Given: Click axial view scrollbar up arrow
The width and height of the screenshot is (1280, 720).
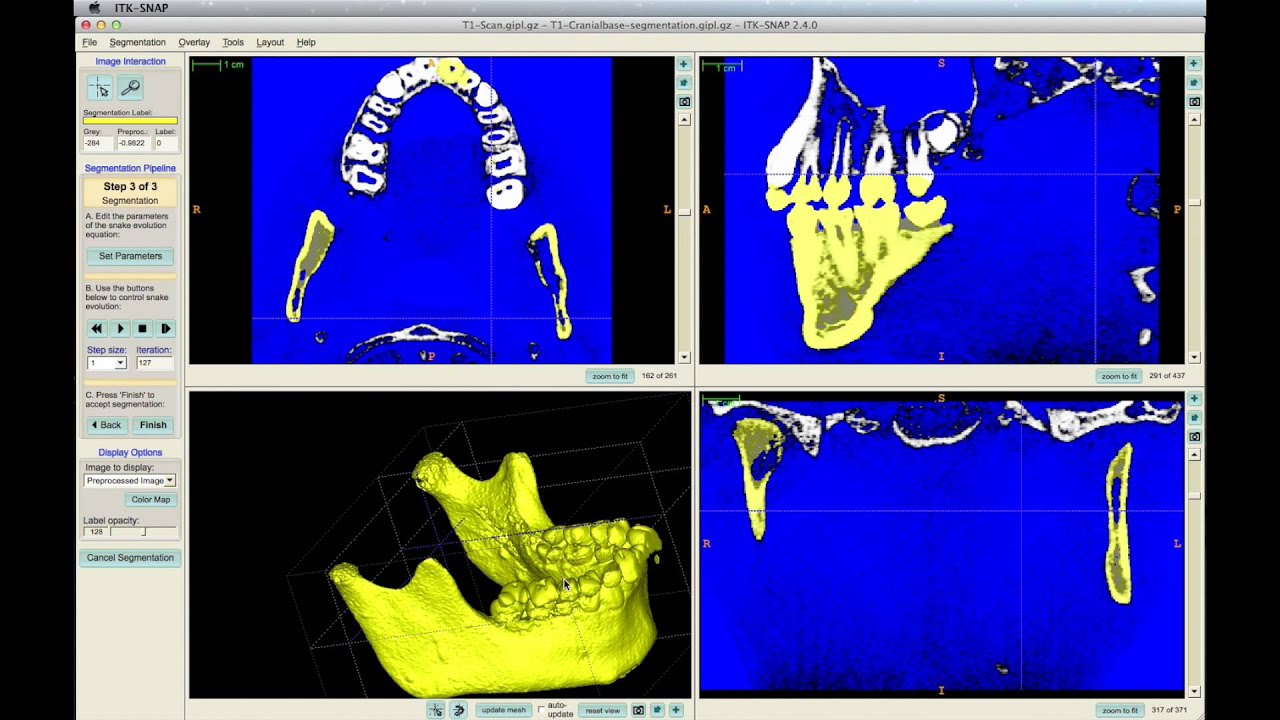Looking at the screenshot, I should coord(684,119).
